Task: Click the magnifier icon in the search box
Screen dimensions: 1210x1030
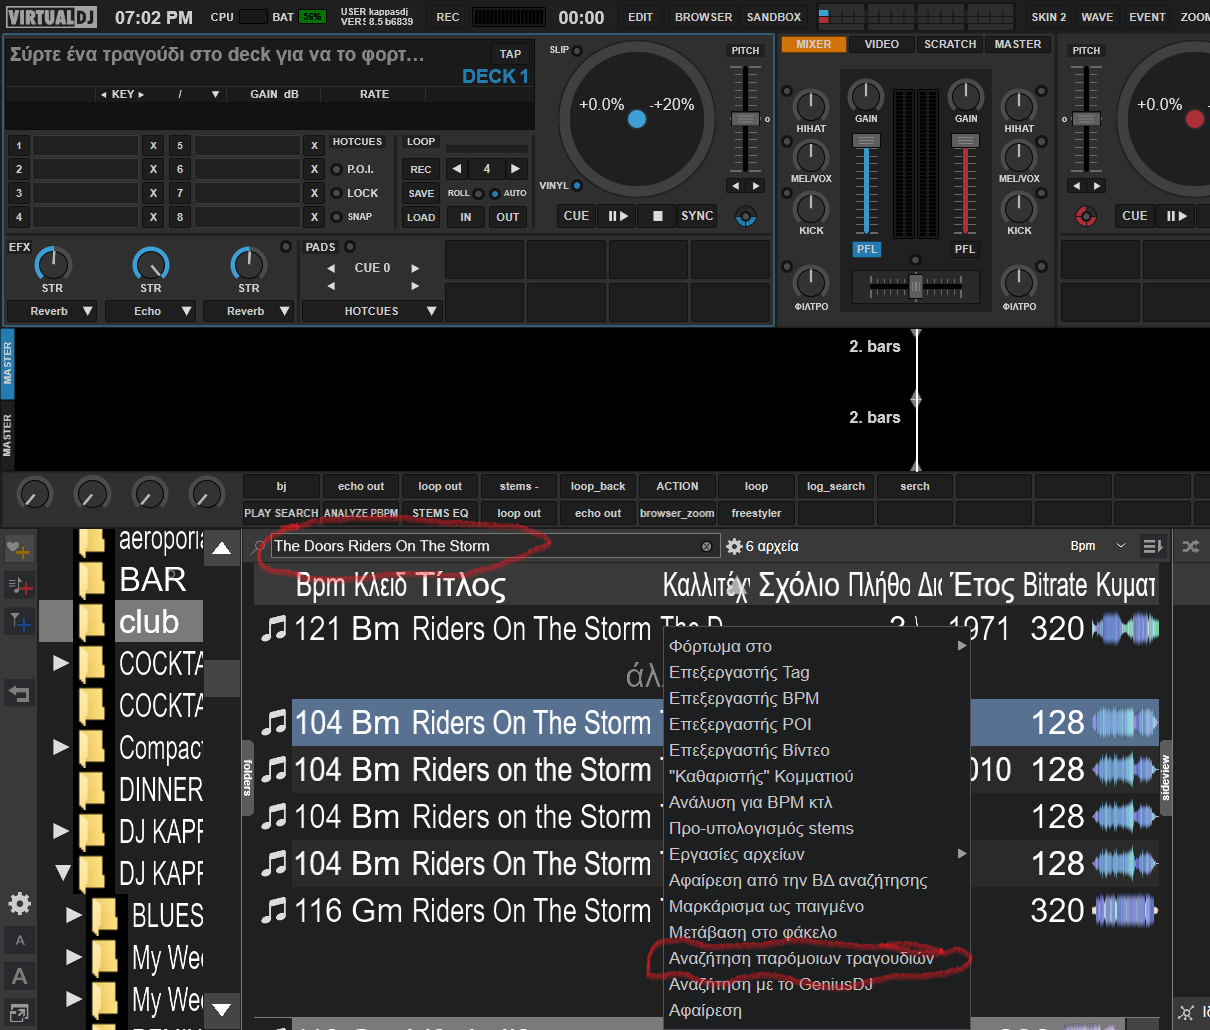Action: 259,546
